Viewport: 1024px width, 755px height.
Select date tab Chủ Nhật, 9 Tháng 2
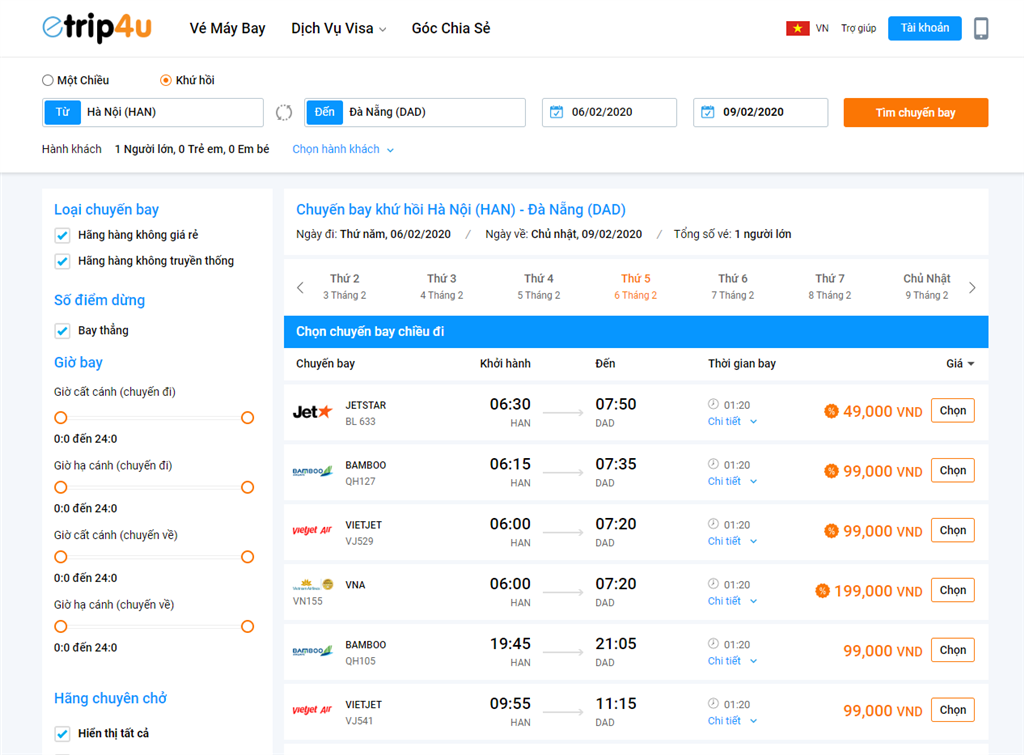coord(927,287)
